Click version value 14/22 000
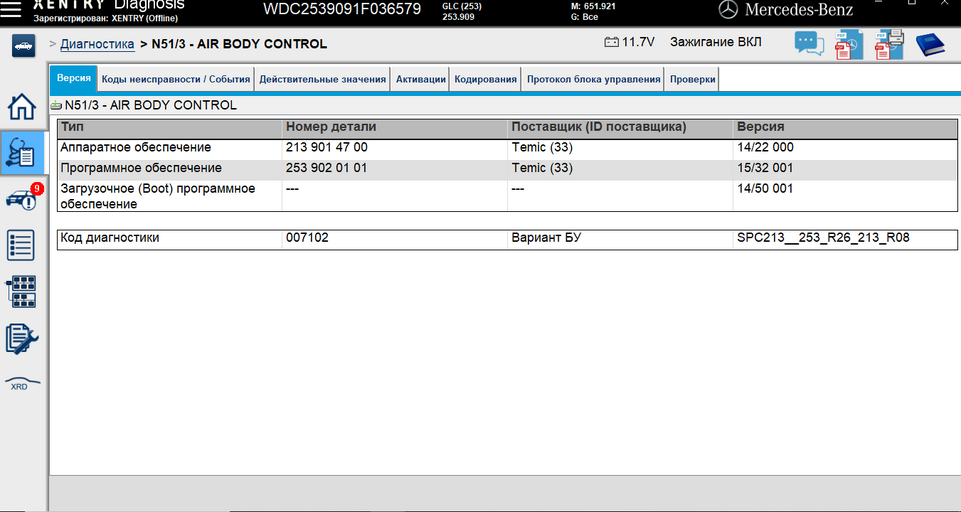Viewport: 961px width, 512px height. point(765,148)
